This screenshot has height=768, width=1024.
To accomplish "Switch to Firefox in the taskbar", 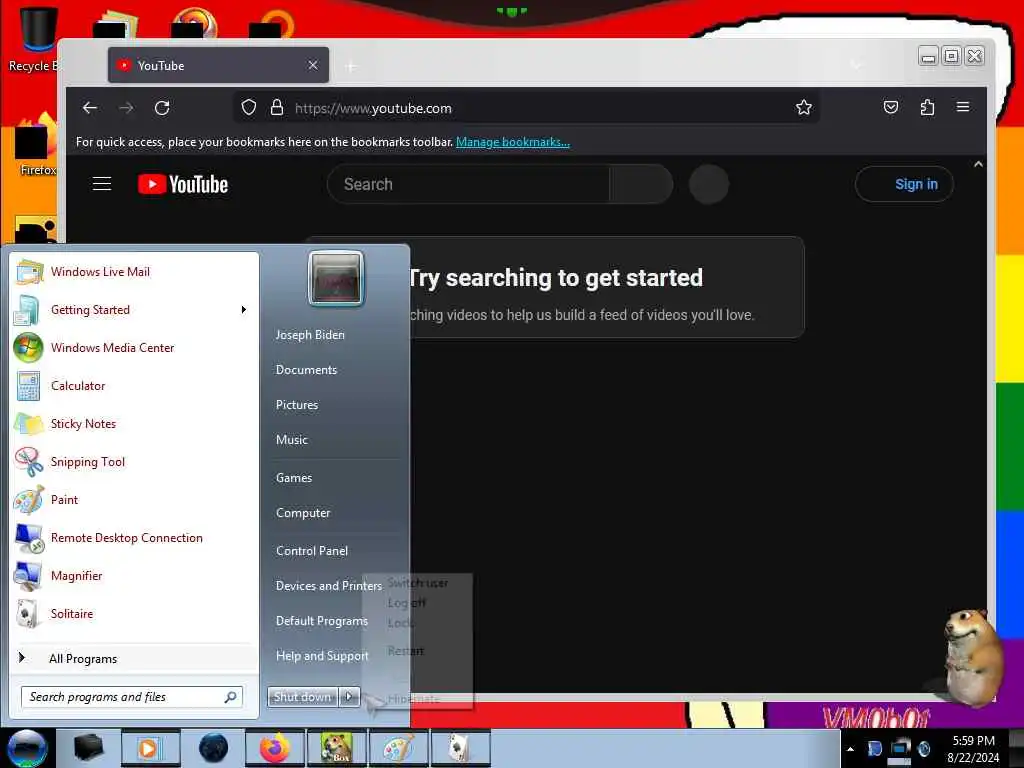I will pos(274,748).
